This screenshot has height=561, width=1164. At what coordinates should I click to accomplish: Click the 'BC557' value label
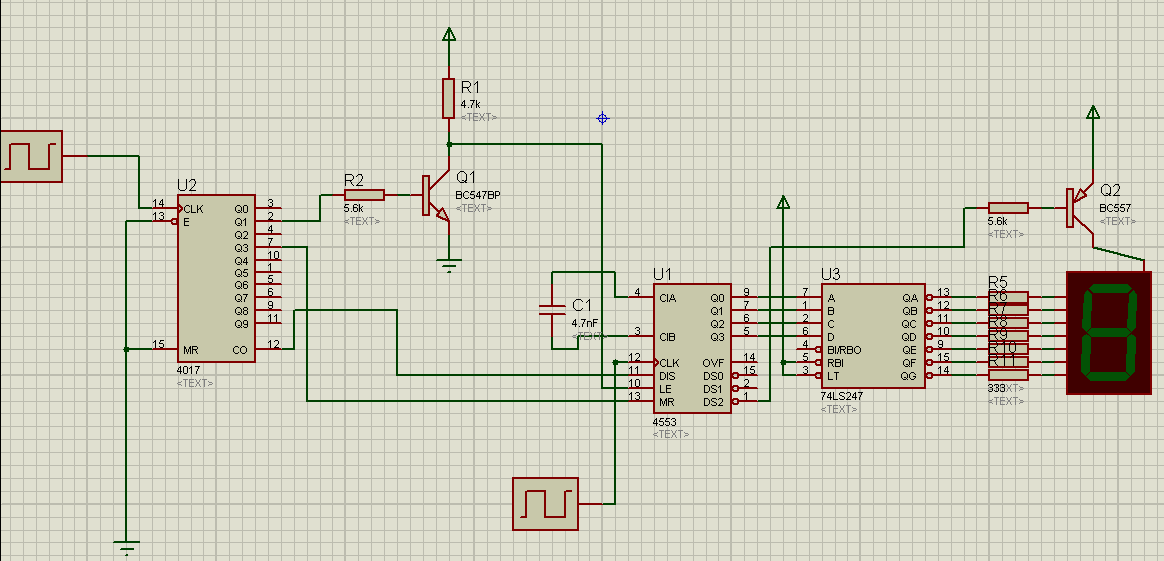pos(1114,209)
